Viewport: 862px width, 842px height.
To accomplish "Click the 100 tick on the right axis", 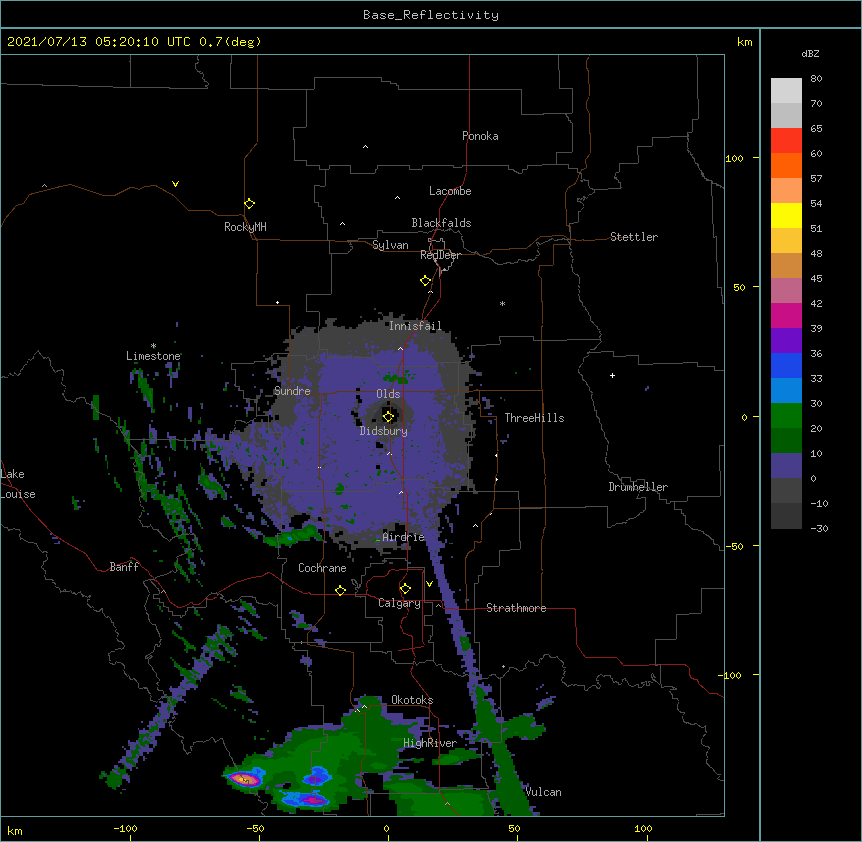I will [734, 158].
